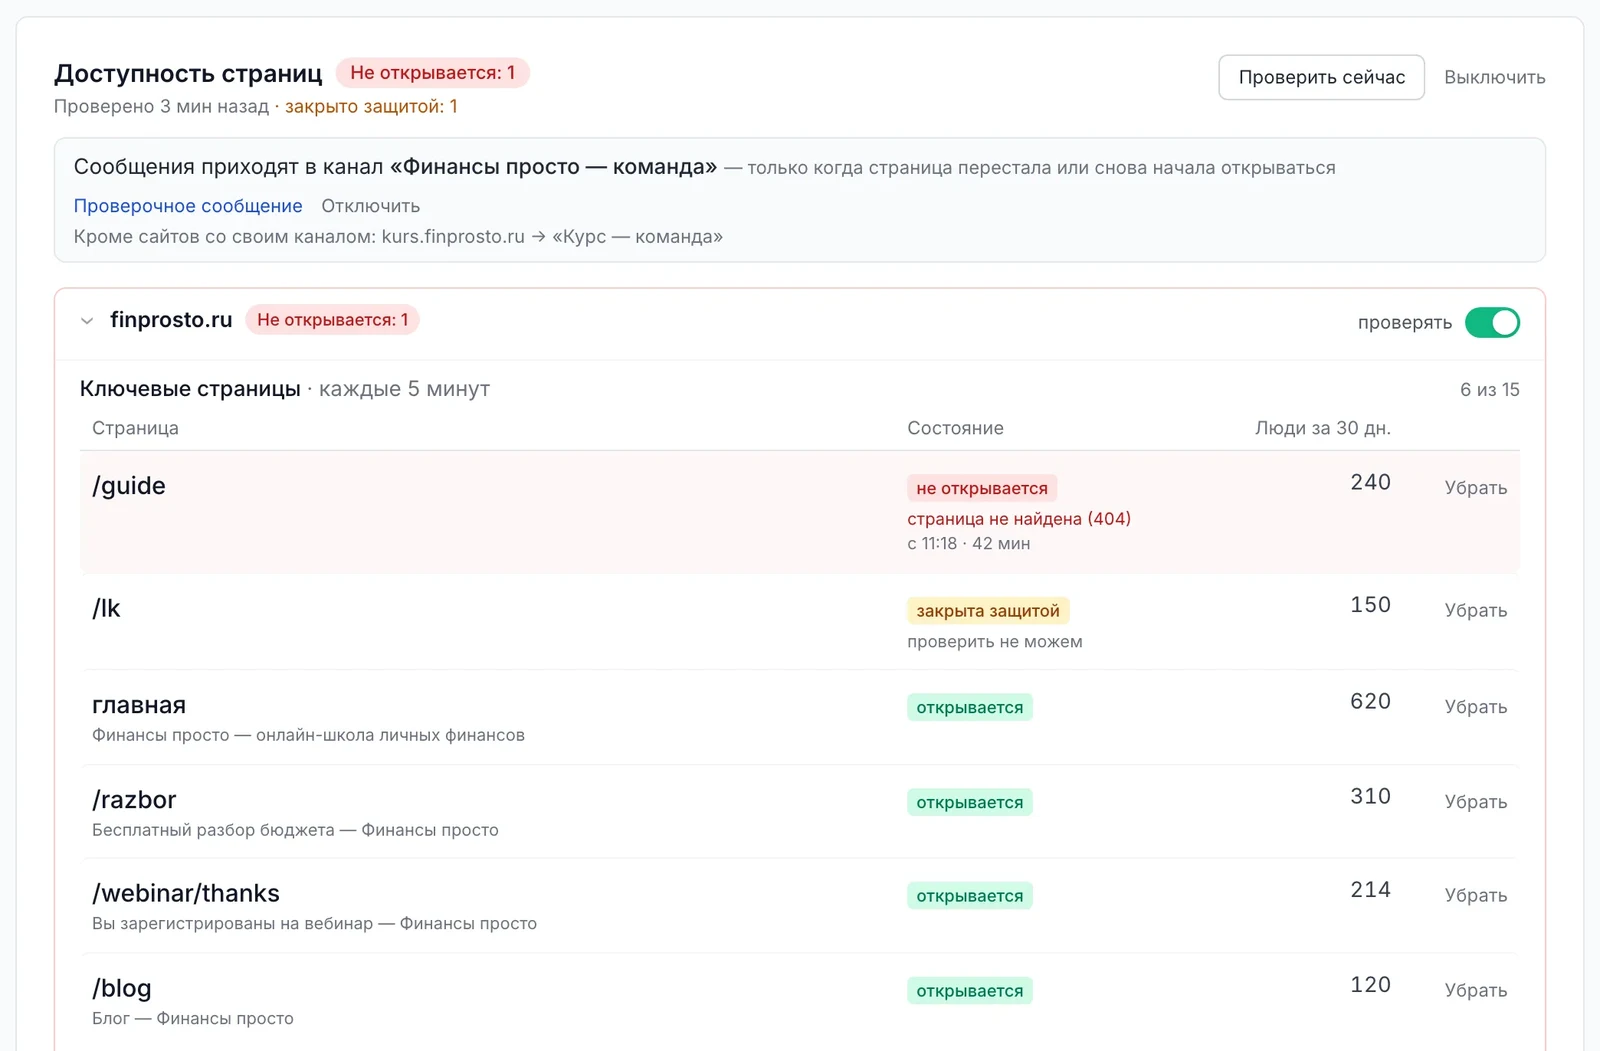Click Выключить to disable page checks
1600x1051 pixels.
pyautogui.click(x=1494, y=77)
